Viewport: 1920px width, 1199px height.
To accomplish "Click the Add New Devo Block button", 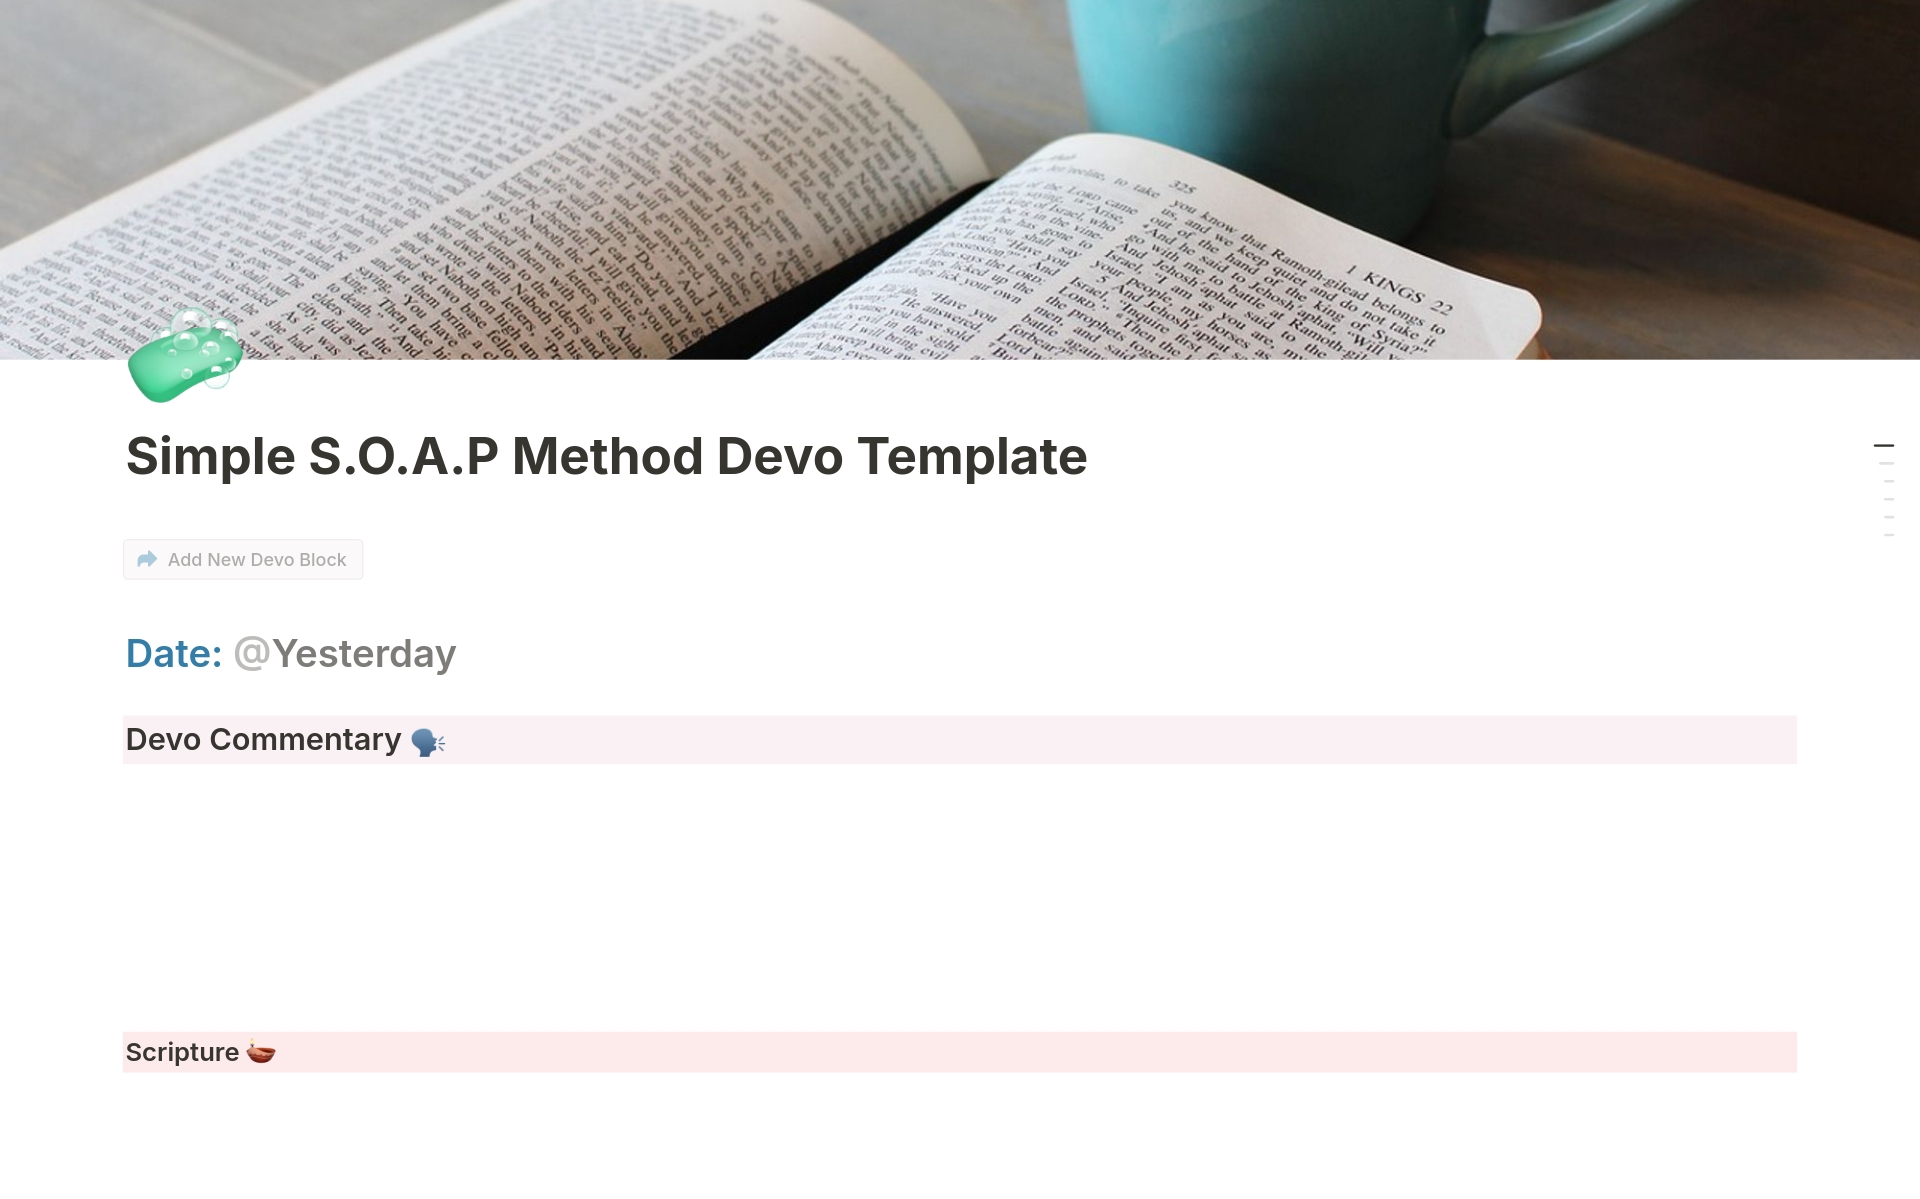I will [242, 559].
